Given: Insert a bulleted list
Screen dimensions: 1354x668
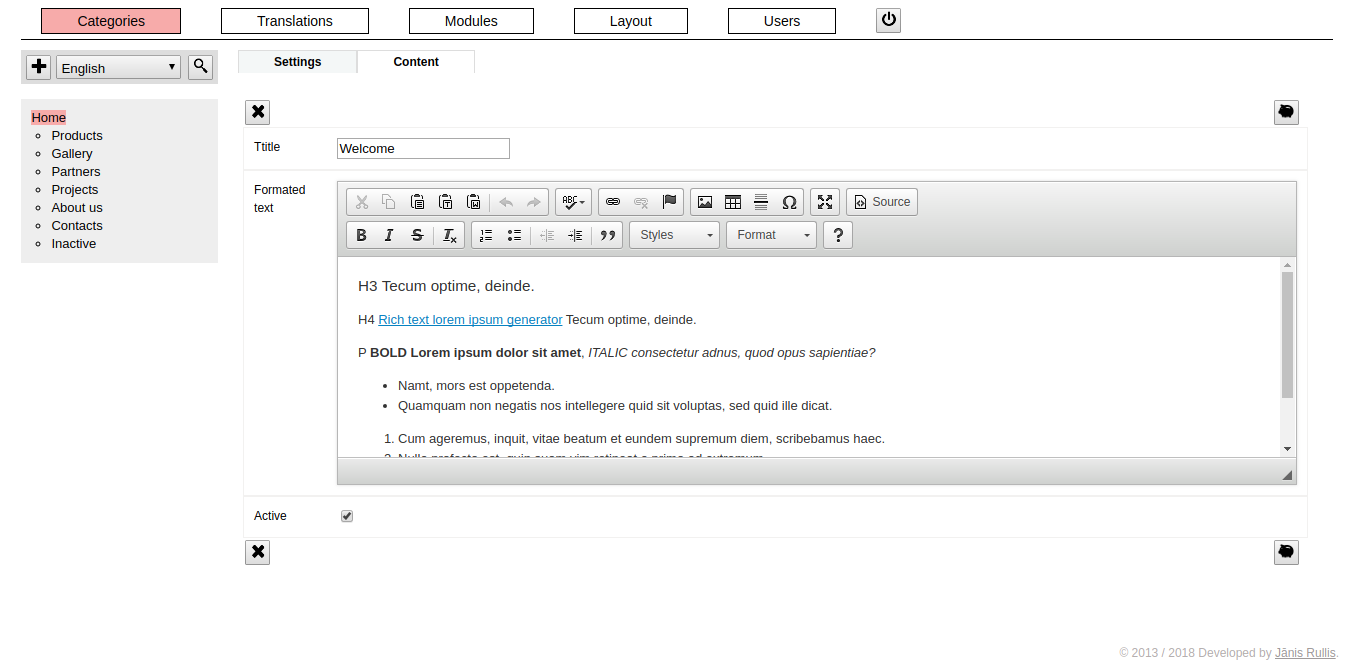Looking at the screenshot, I should (514, 235).
